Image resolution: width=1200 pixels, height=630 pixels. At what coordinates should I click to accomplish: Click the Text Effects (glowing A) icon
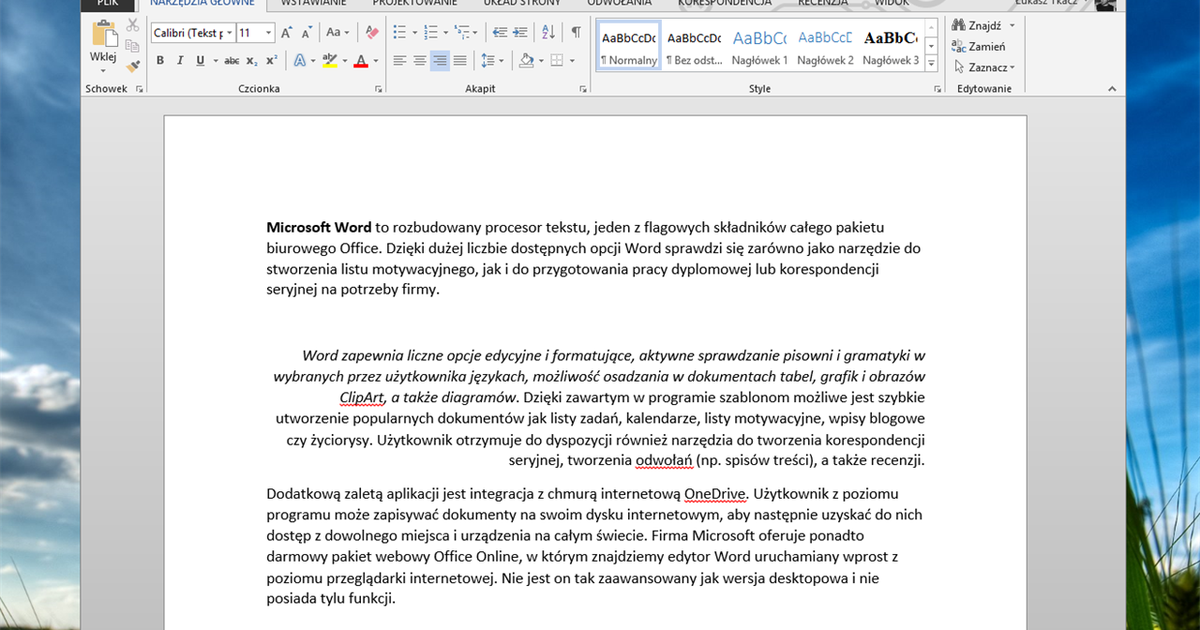click(300, 61)
